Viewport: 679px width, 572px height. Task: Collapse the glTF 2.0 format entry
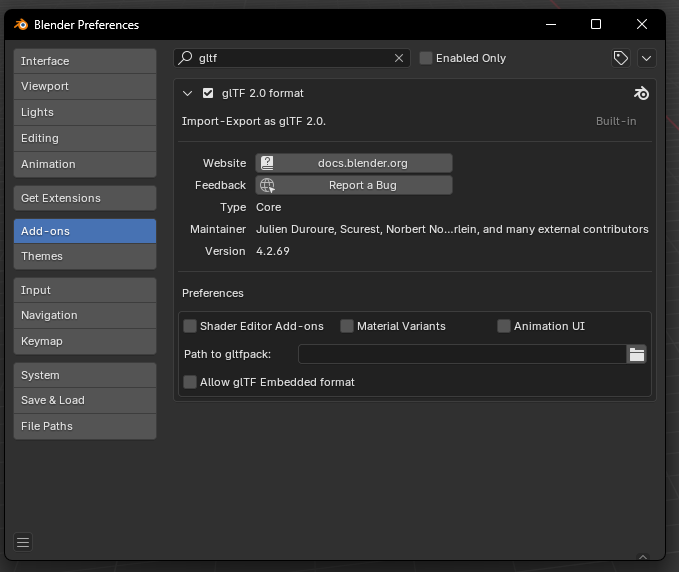click(187, 93)
